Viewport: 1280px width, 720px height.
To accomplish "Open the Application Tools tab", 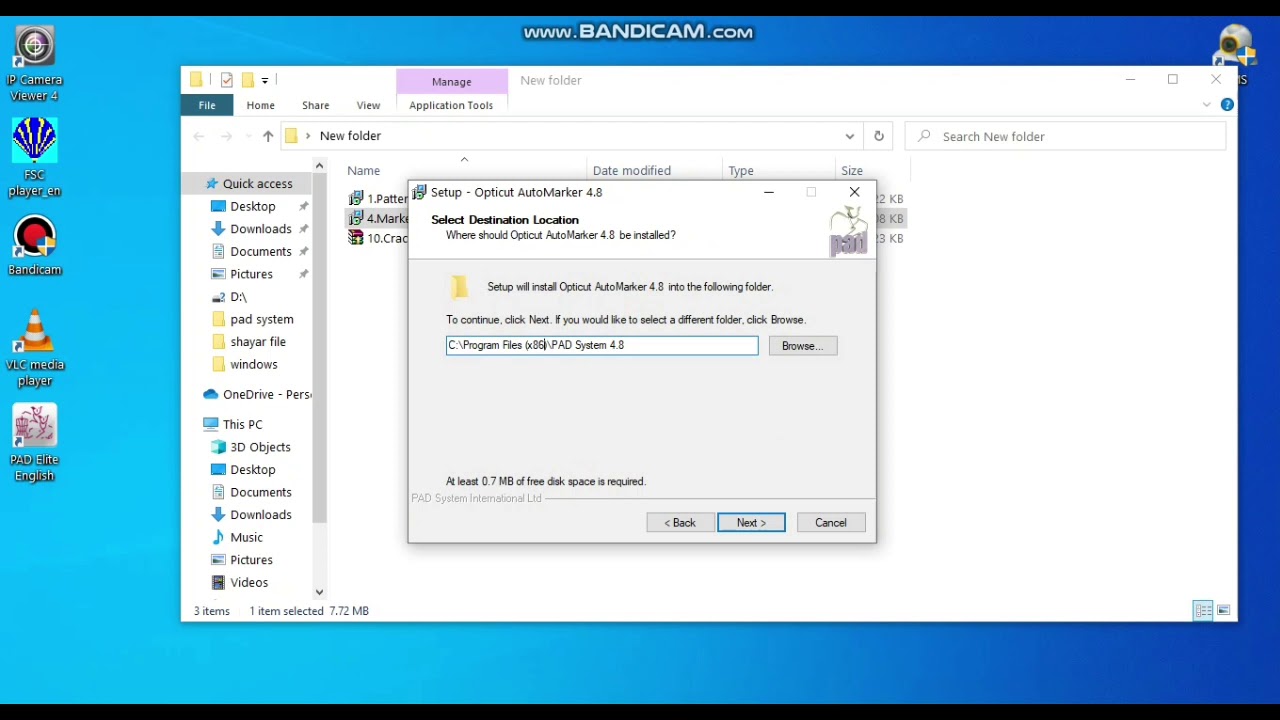I will point(451,105).
